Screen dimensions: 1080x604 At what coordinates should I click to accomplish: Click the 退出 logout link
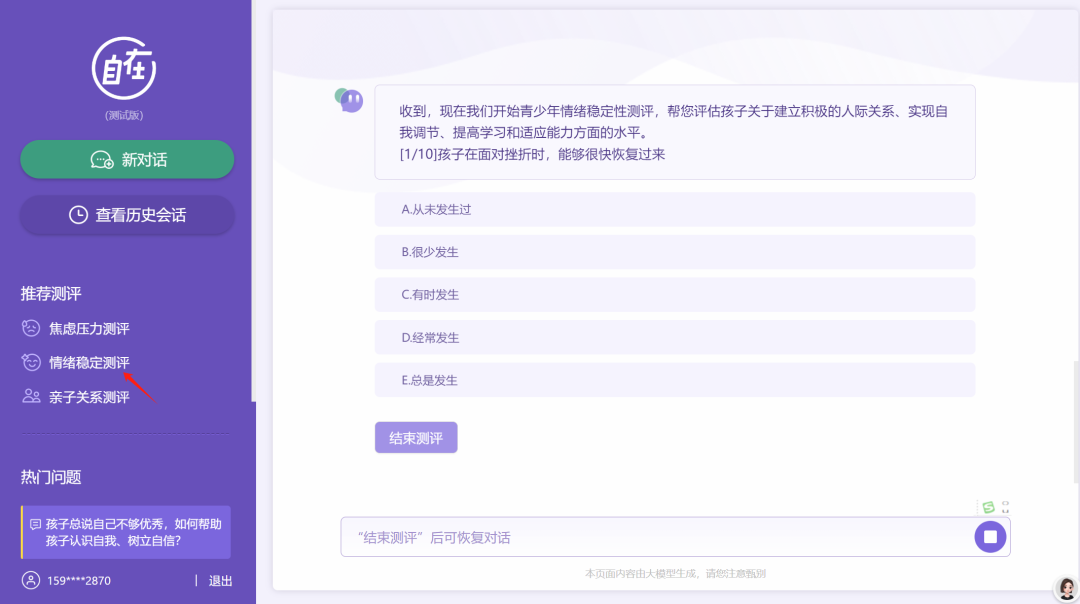coord(219,580)
